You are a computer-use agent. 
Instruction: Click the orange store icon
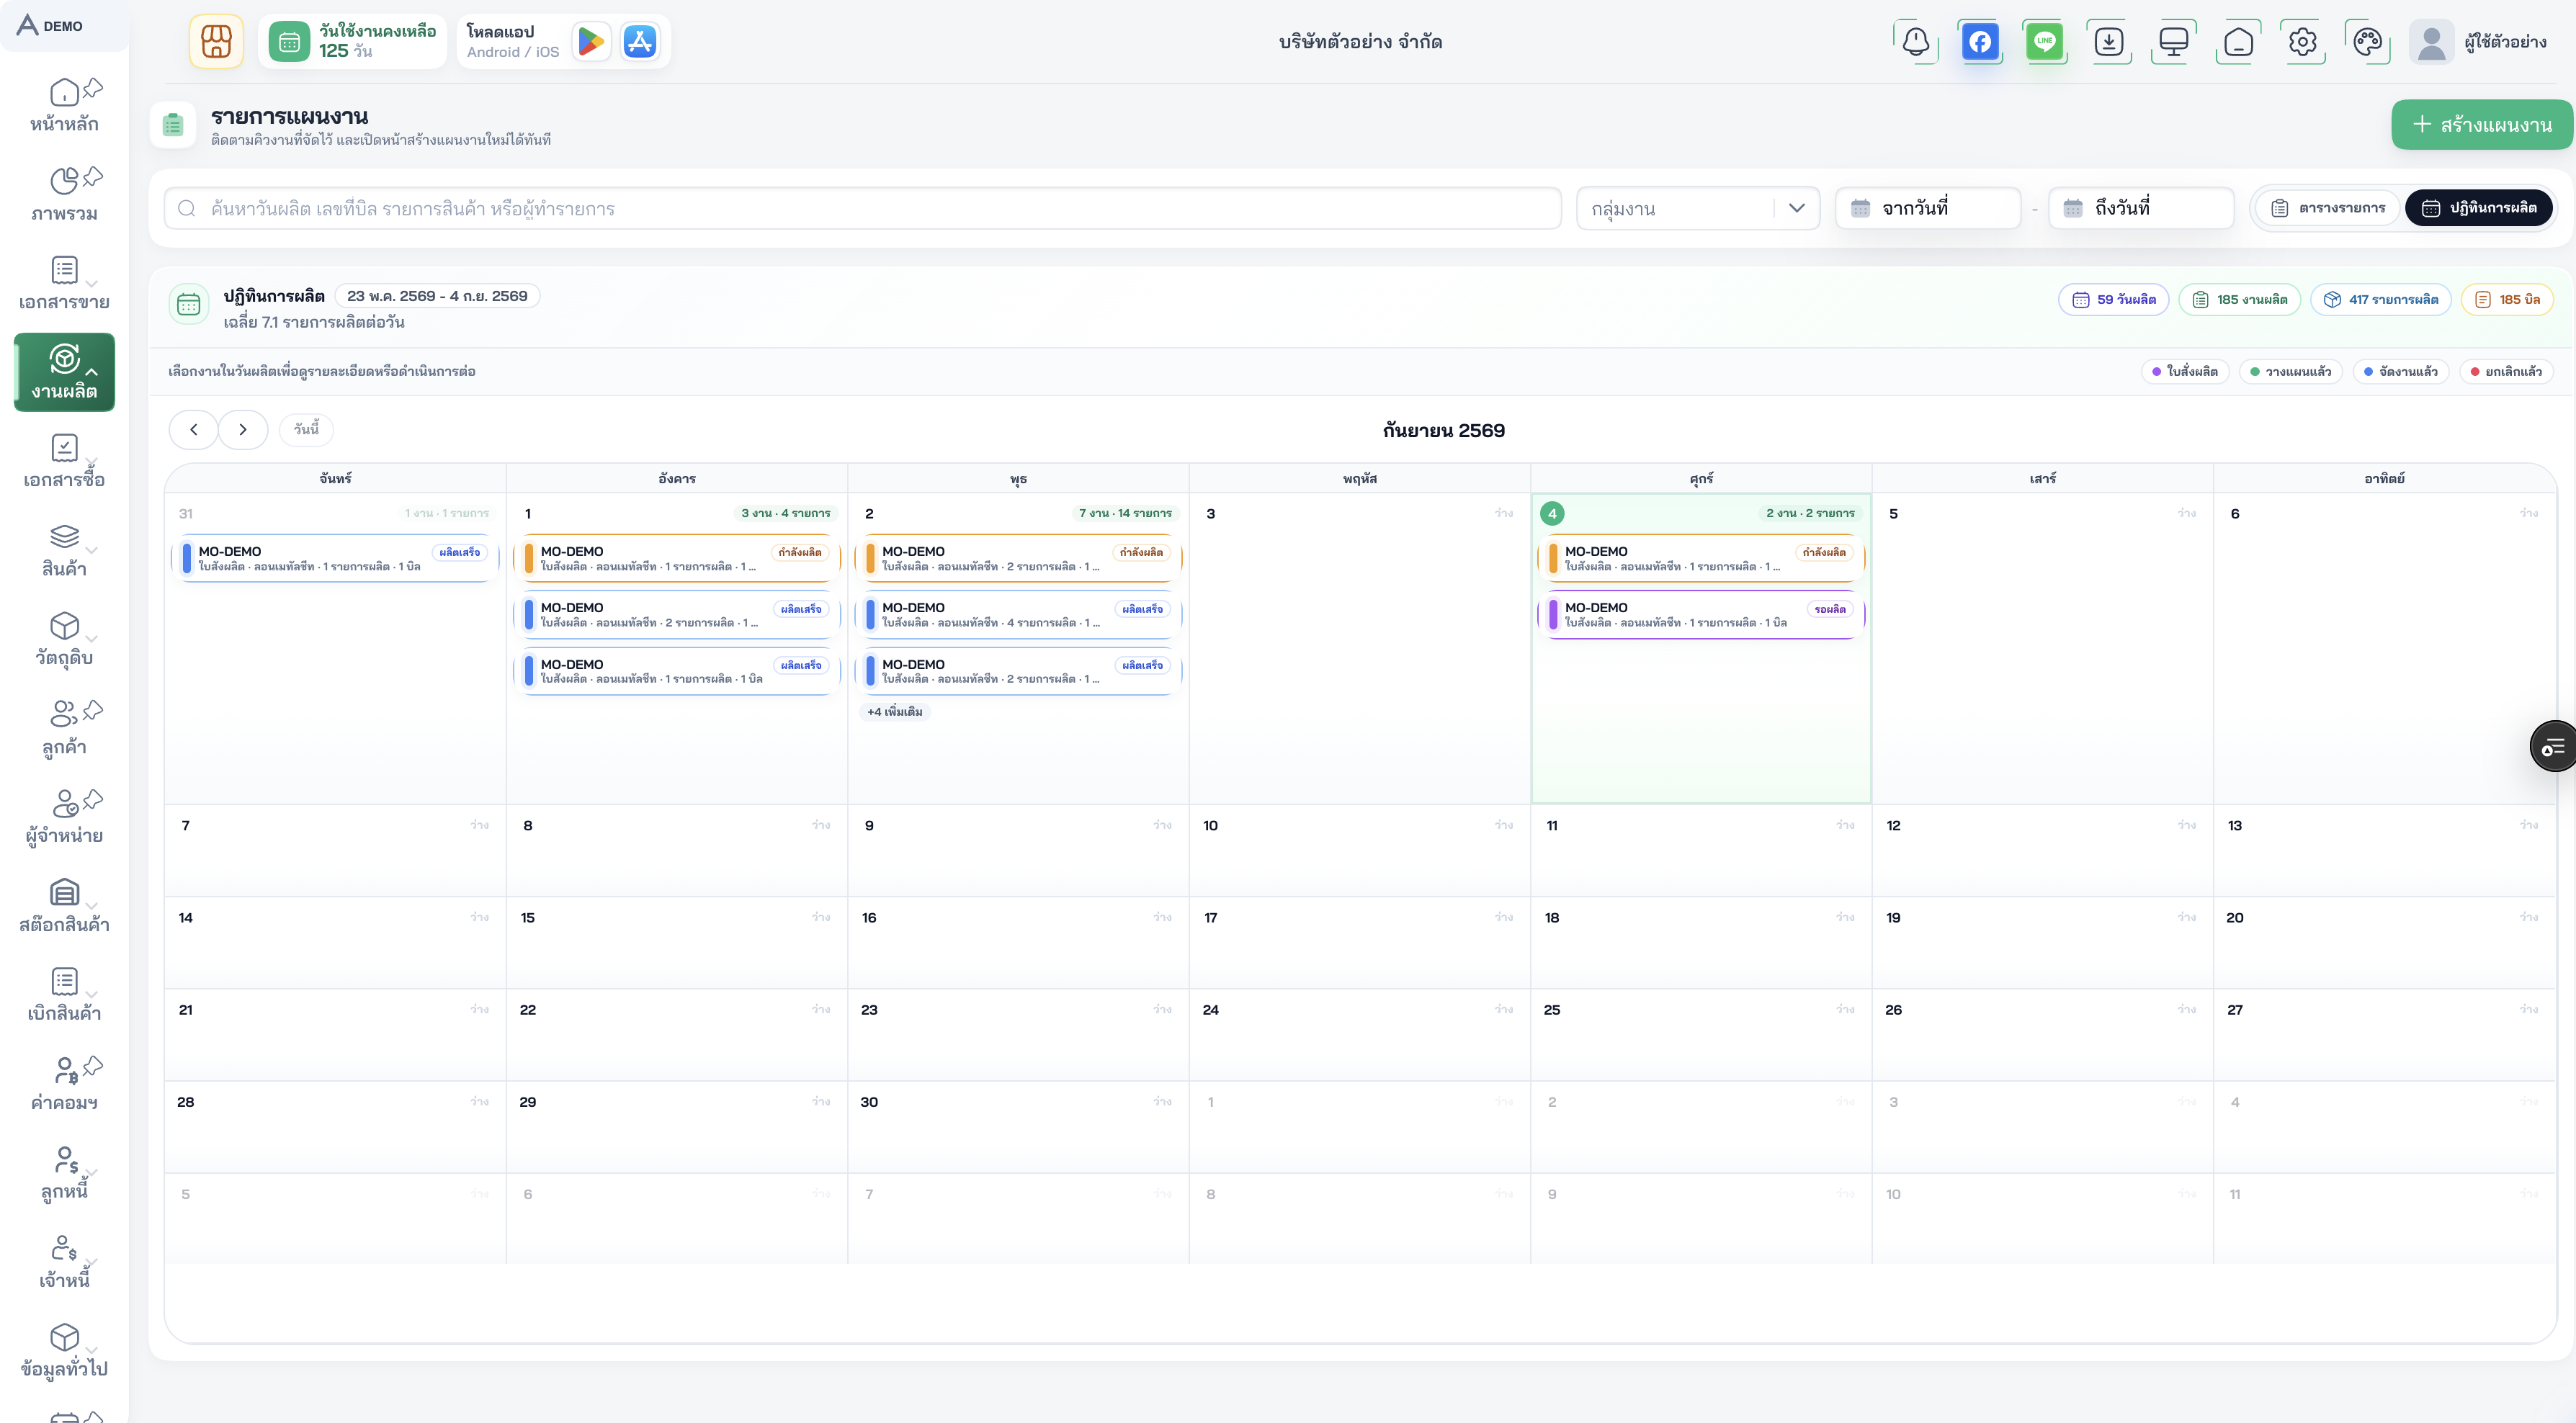click(216, 42)
